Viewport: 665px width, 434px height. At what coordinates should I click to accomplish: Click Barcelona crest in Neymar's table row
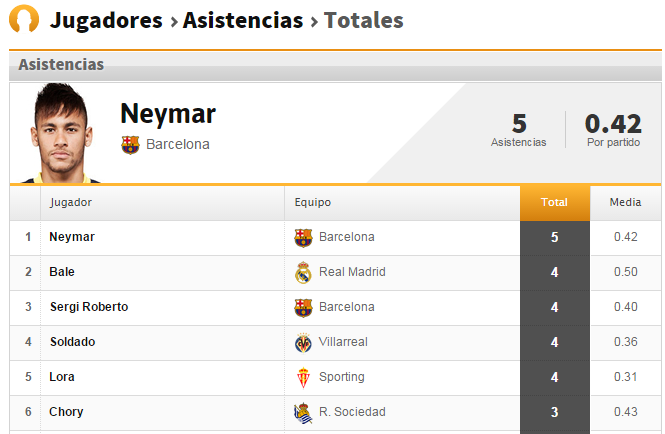pyautogui.click(x=303, y=238)
